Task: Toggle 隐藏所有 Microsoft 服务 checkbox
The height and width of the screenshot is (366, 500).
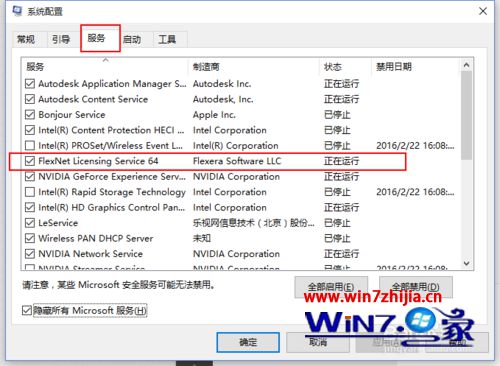Action: click(27, 310)
